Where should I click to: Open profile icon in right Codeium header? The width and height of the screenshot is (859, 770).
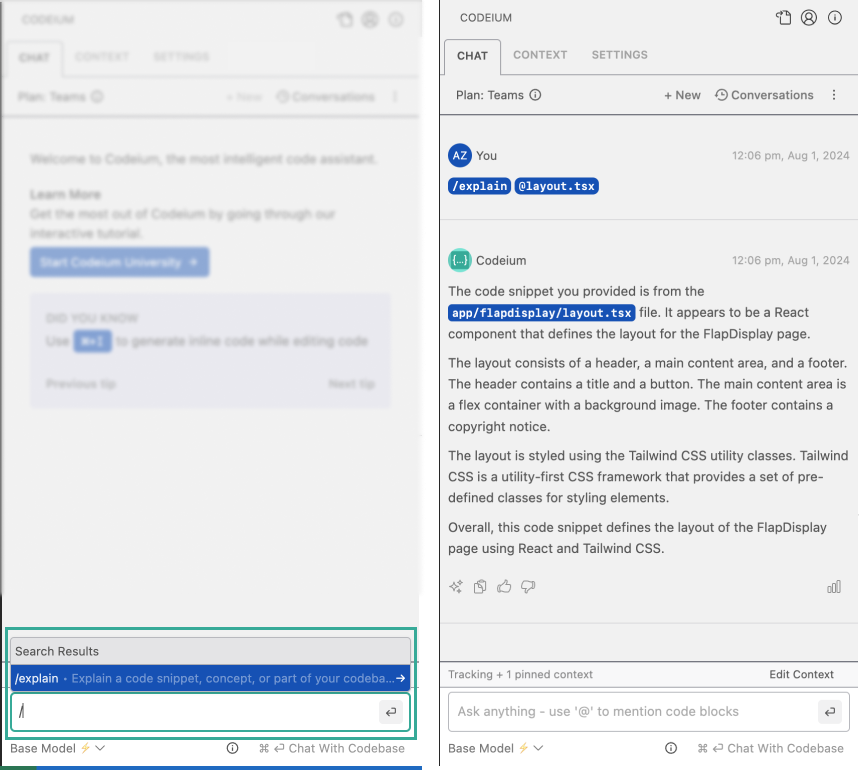[x=809, y=18]
